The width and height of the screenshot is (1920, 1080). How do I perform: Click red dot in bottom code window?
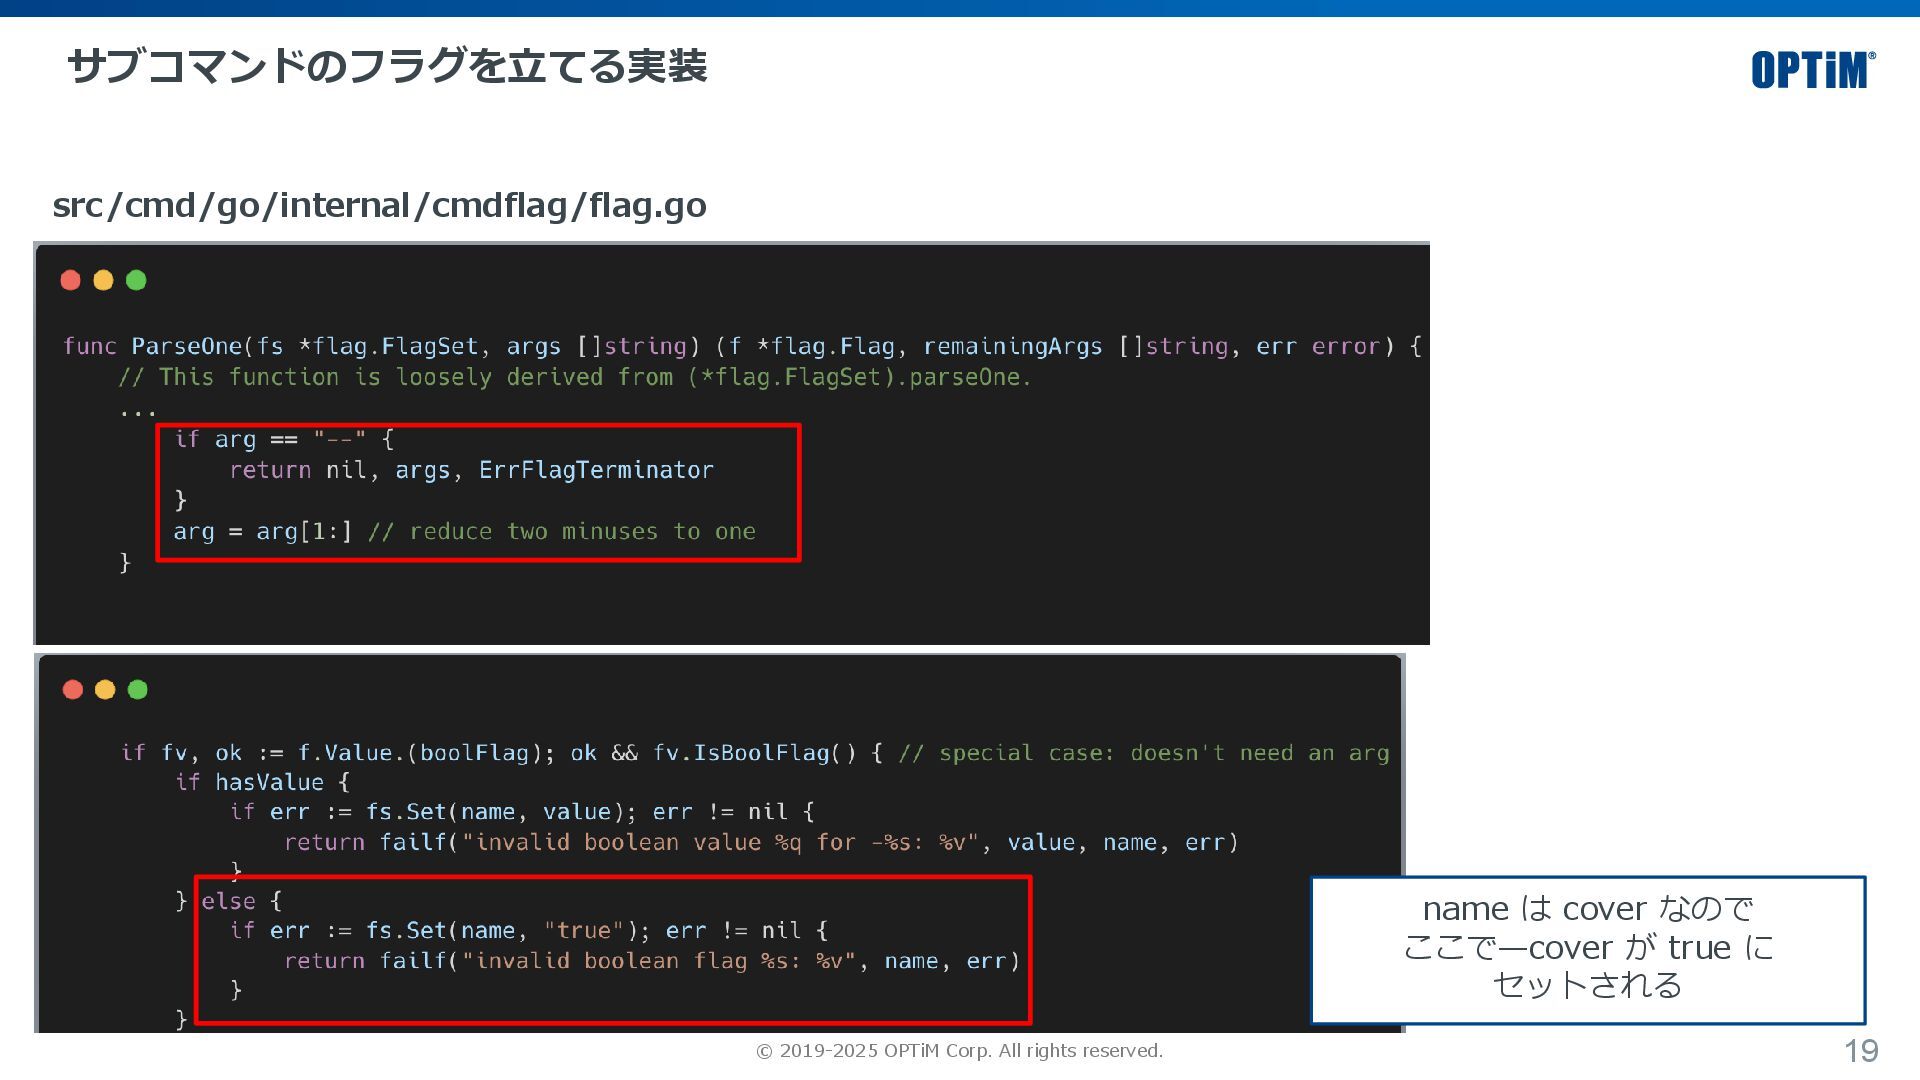[72, 689]
